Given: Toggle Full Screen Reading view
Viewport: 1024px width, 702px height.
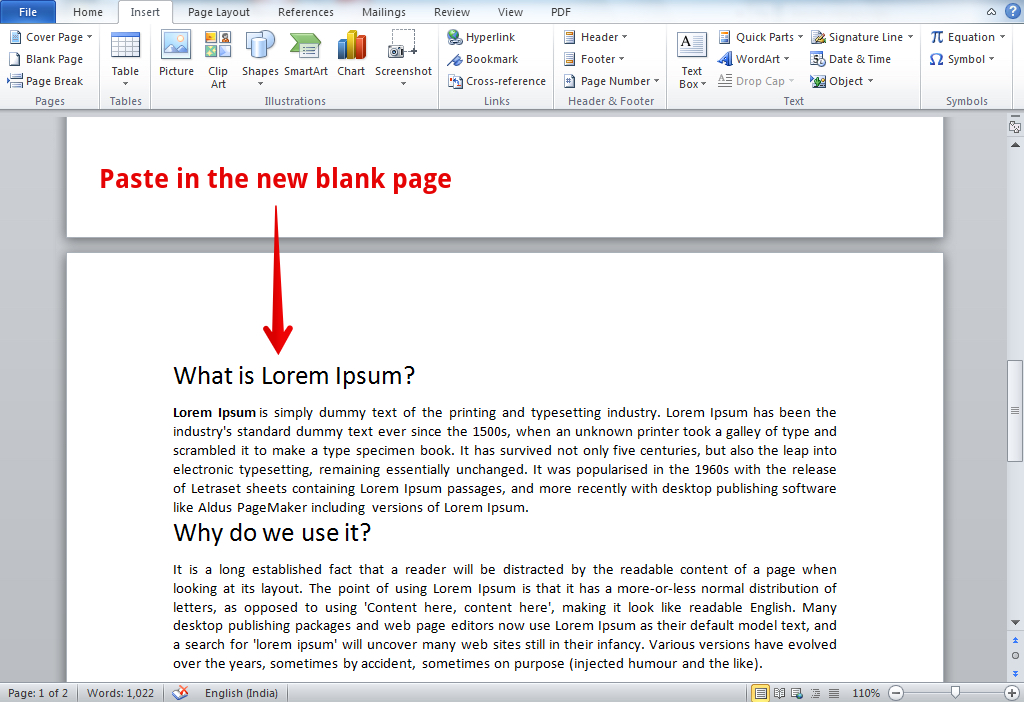Looking at the screenshot, I should [x=779, y=692].
